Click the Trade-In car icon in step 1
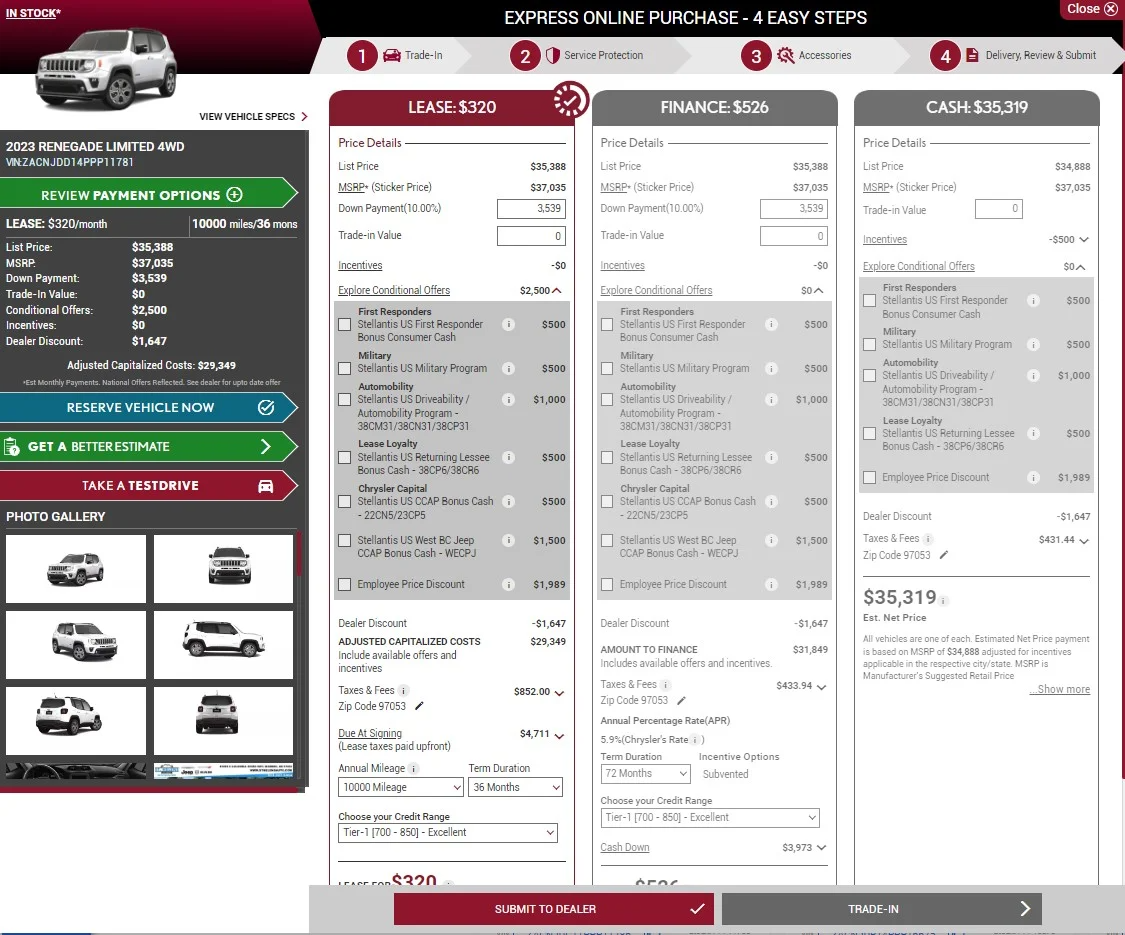Viewport: 1125px width, 935px height. [392, 55]
